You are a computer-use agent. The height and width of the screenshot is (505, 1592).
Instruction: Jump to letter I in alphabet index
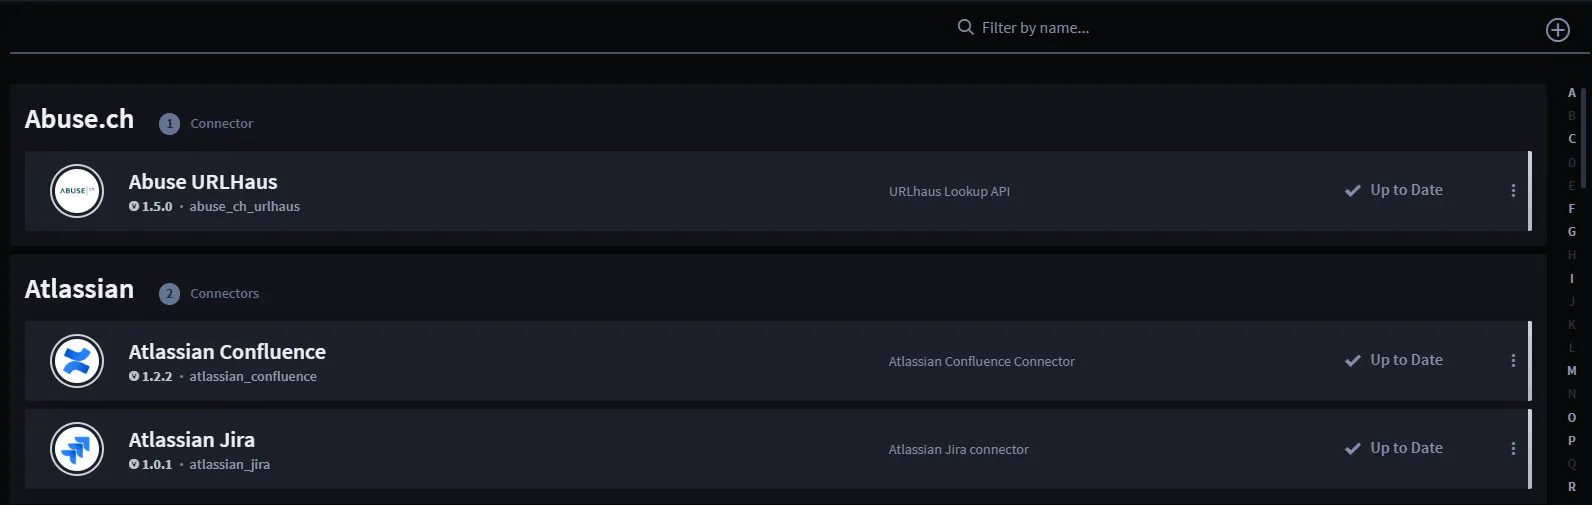click(1572, 279)
